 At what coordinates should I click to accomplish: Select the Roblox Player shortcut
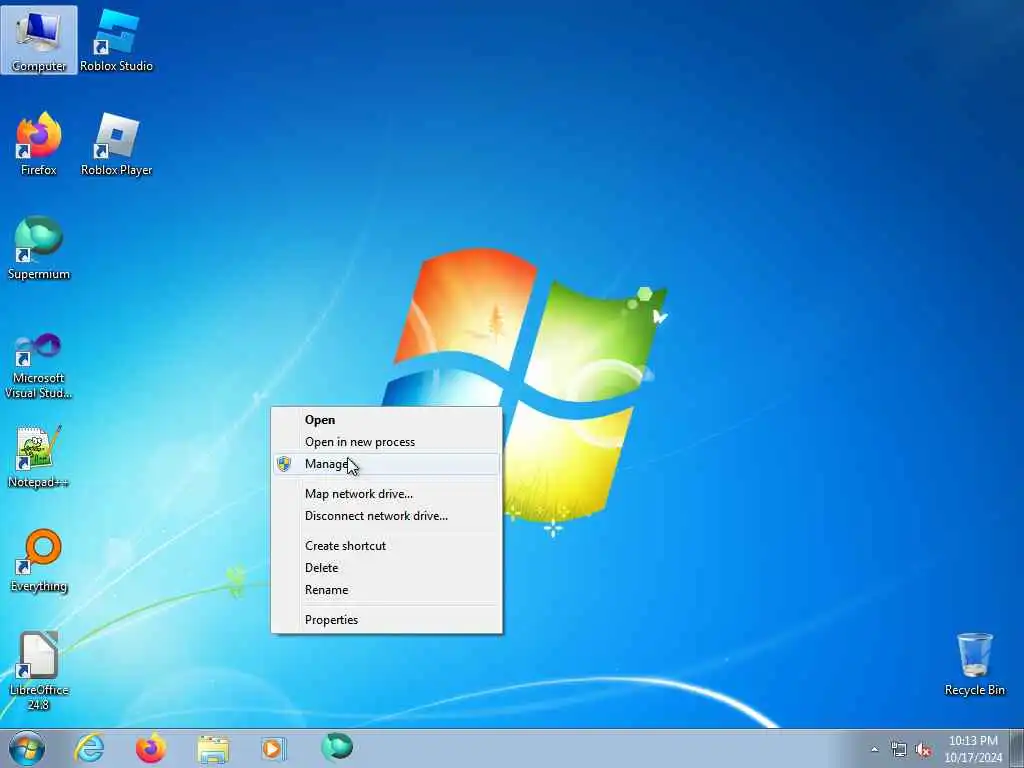click(x=116, y=144)
